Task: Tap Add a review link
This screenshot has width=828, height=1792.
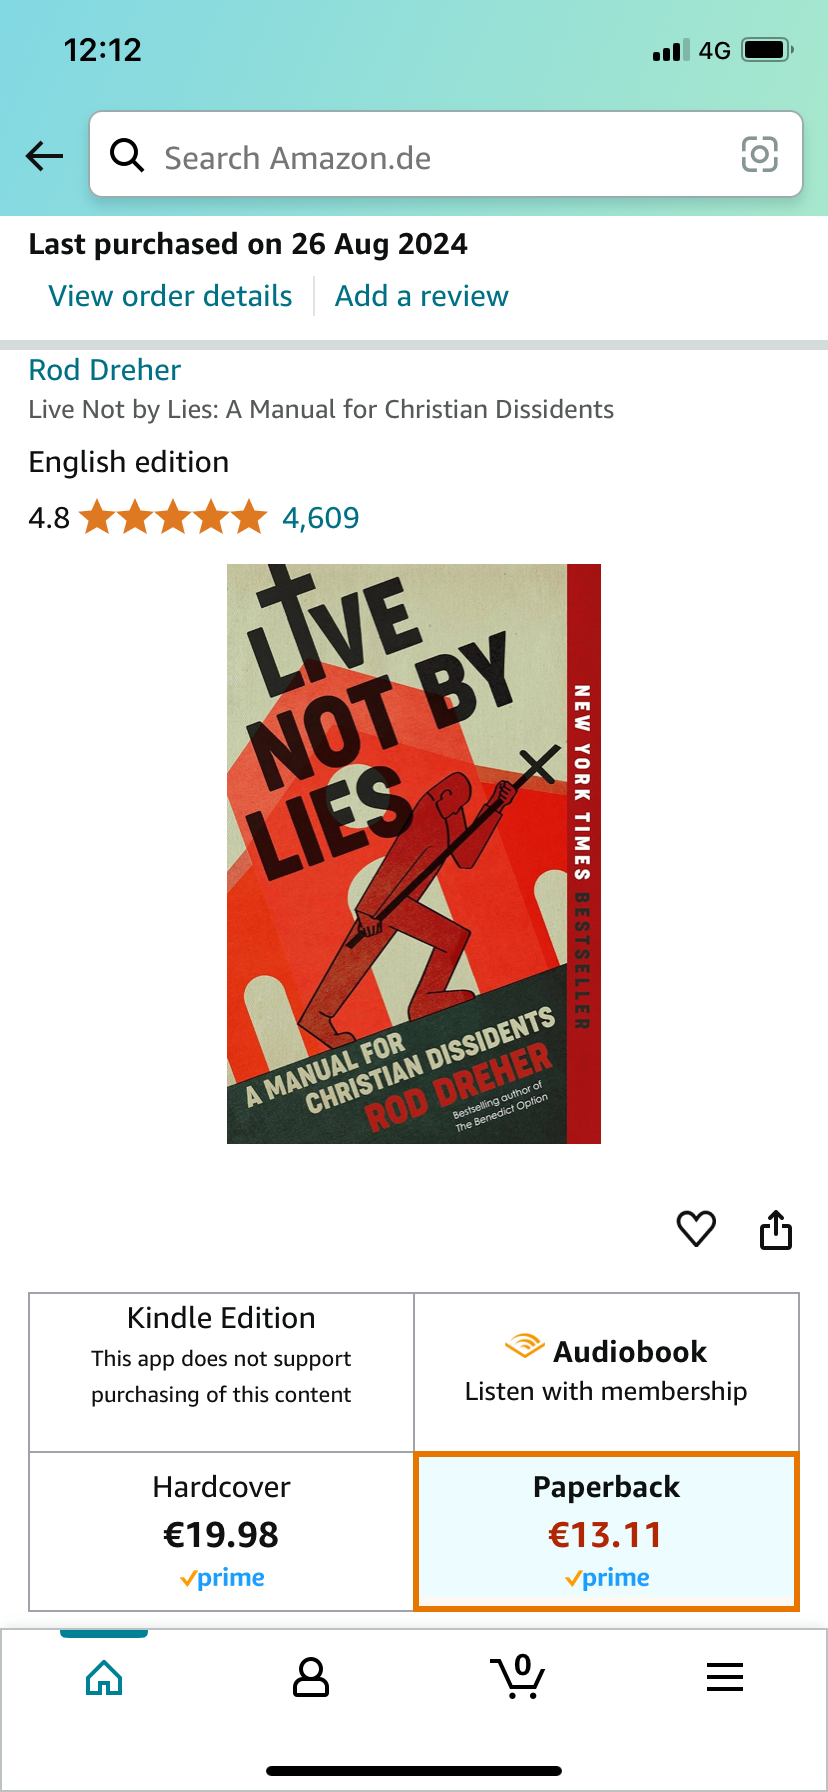Action: (x=421, y=296)
